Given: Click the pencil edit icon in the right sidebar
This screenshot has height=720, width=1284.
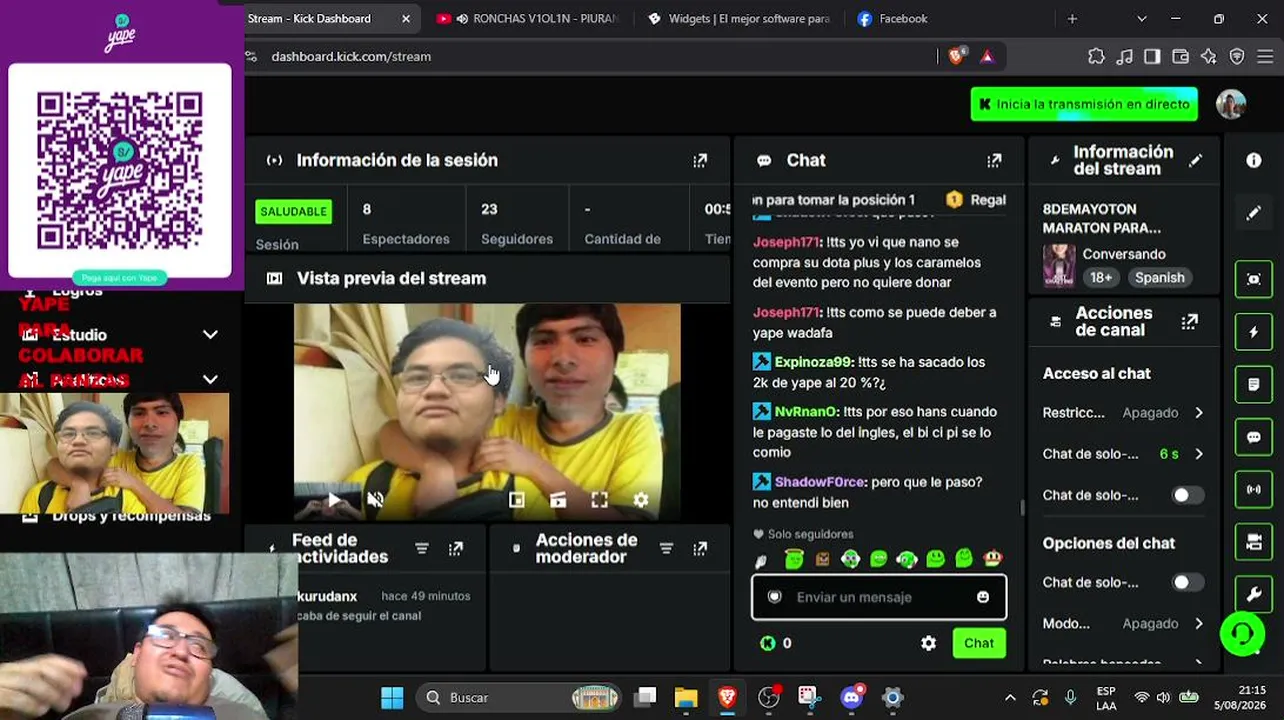Looking at the screenshot, I should (x=1254, y=213).
